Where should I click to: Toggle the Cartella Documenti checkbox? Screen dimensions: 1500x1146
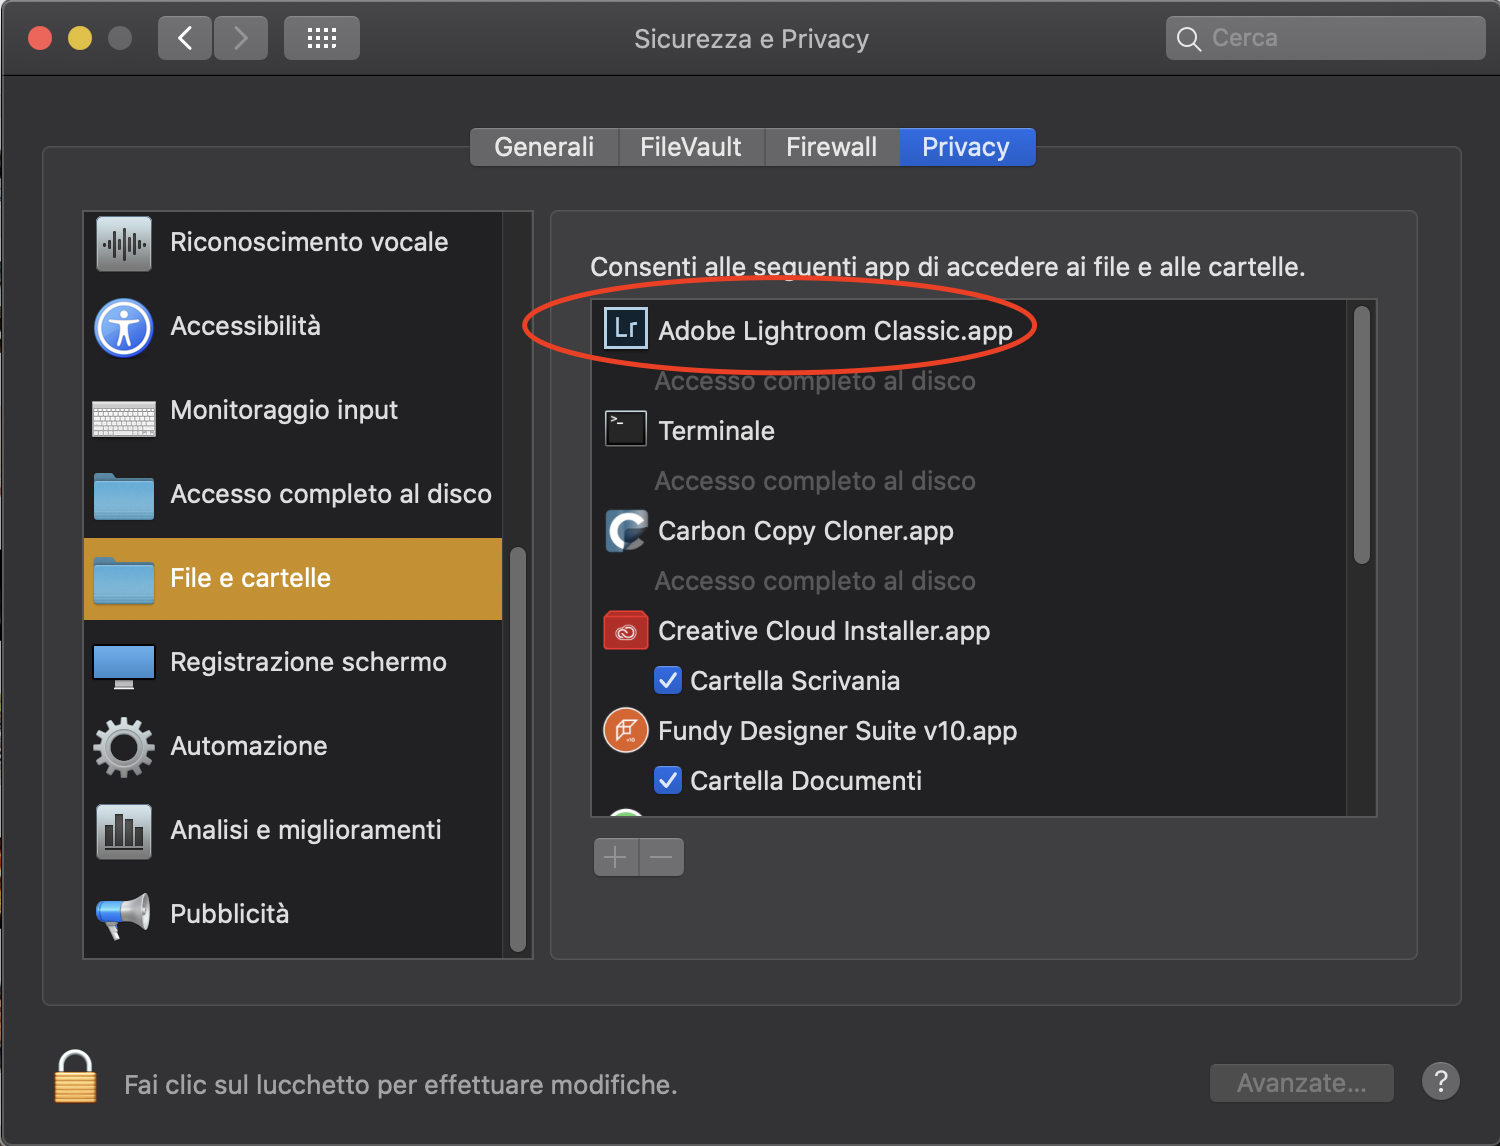[668, 780]
